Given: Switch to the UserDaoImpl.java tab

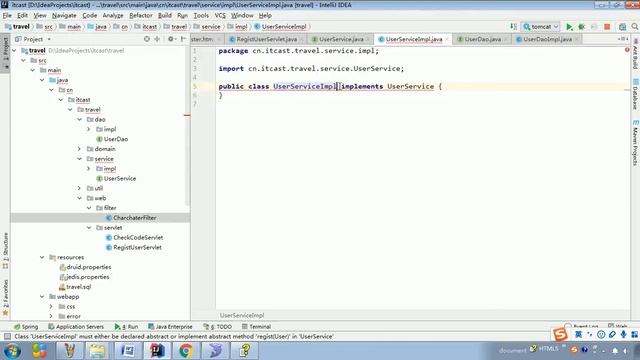Looking at the screenshot, I should click(x=547, y=39).
